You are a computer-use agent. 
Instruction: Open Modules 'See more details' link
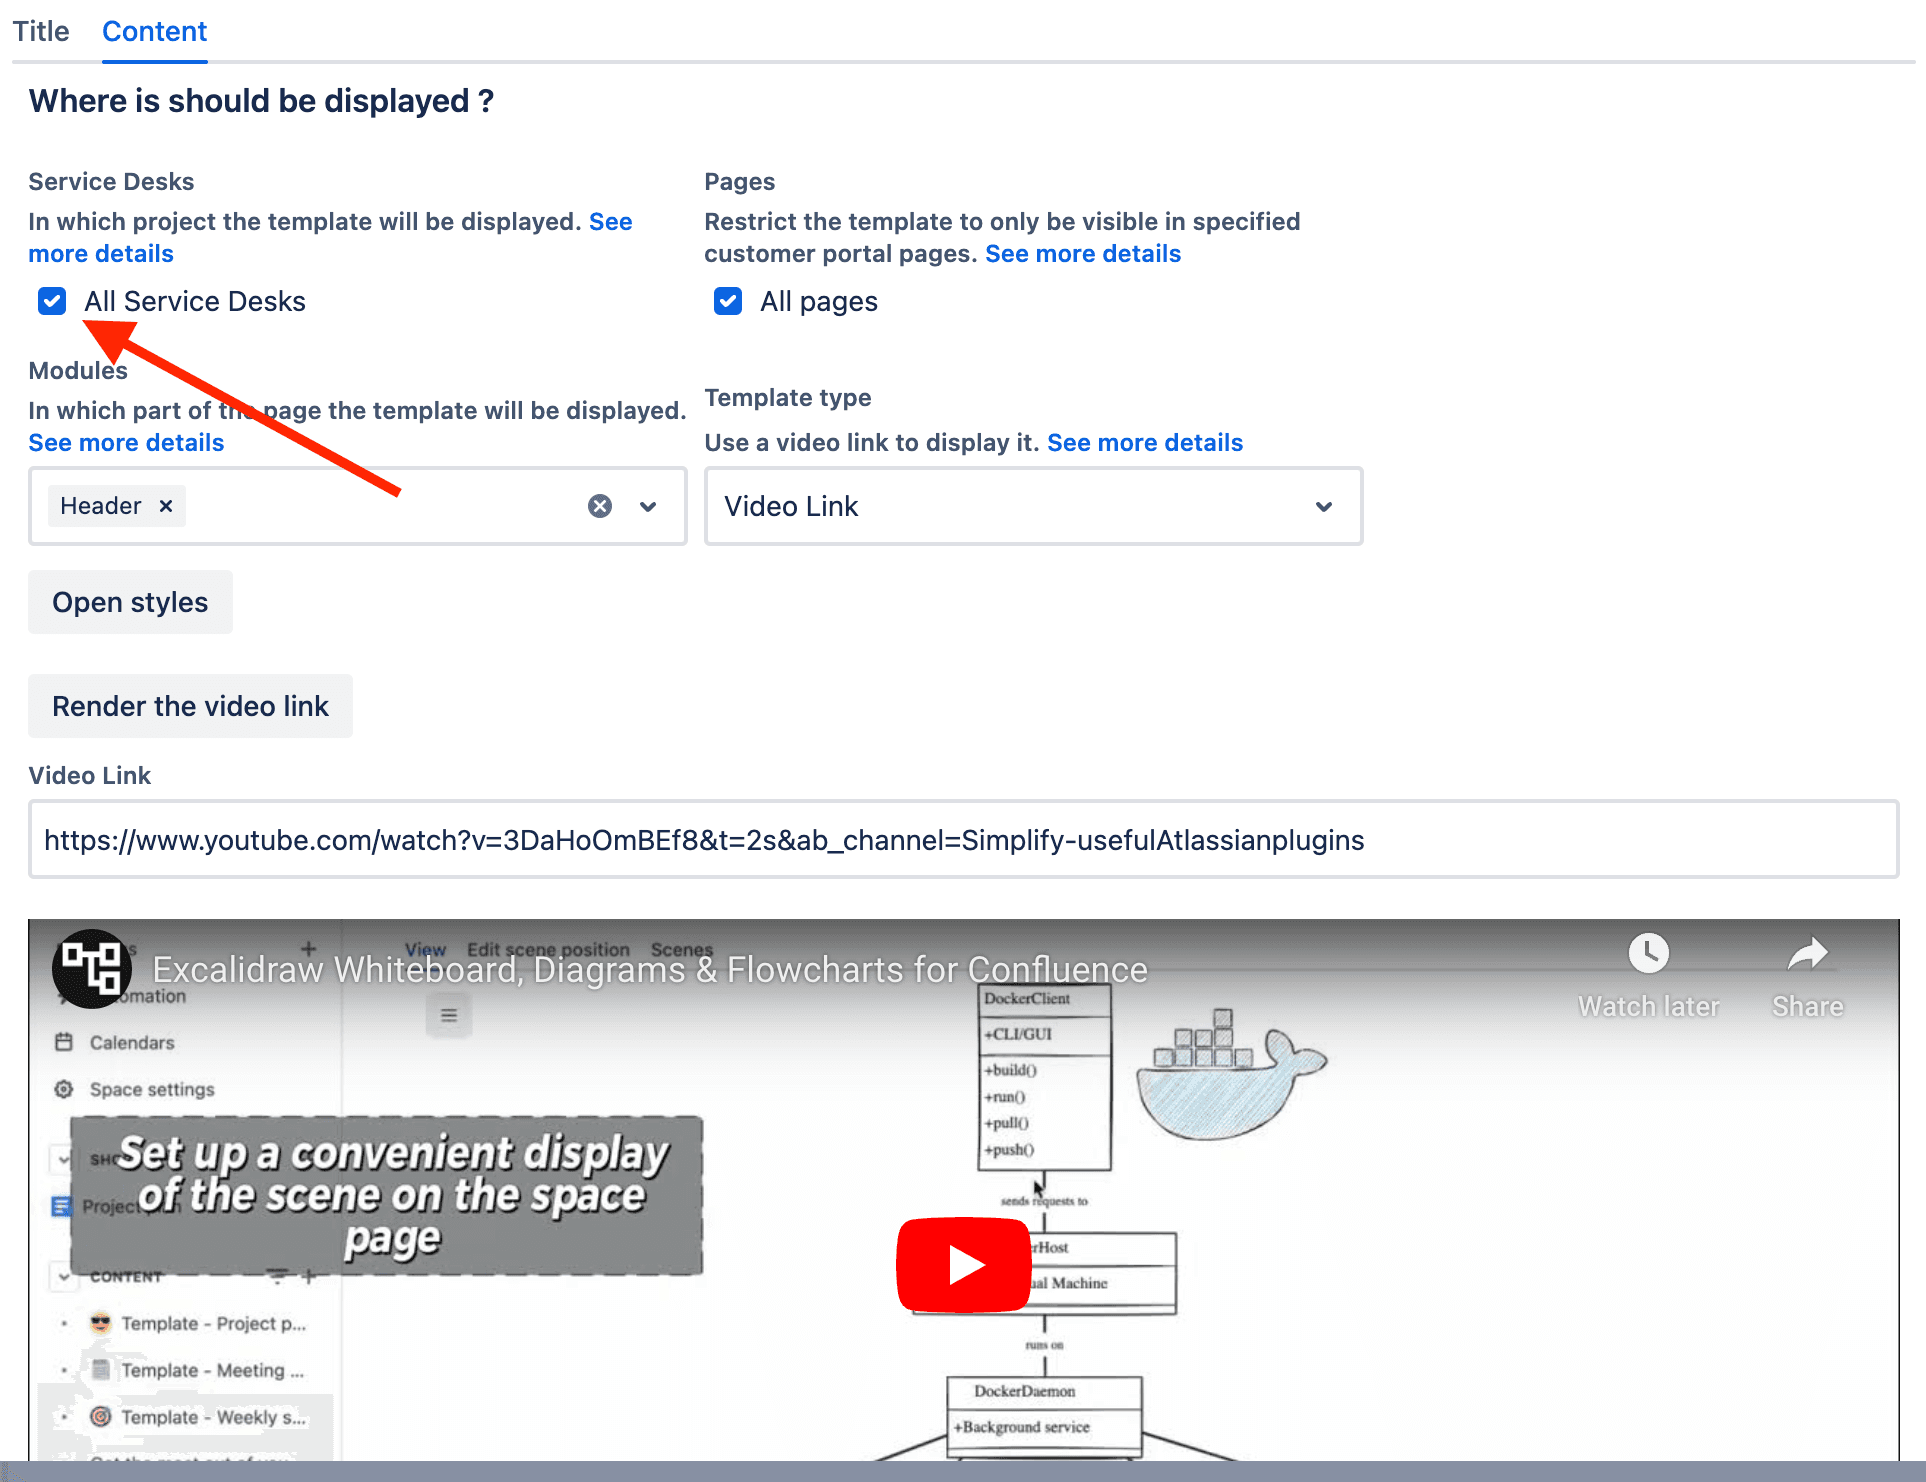tap(126, 443)
